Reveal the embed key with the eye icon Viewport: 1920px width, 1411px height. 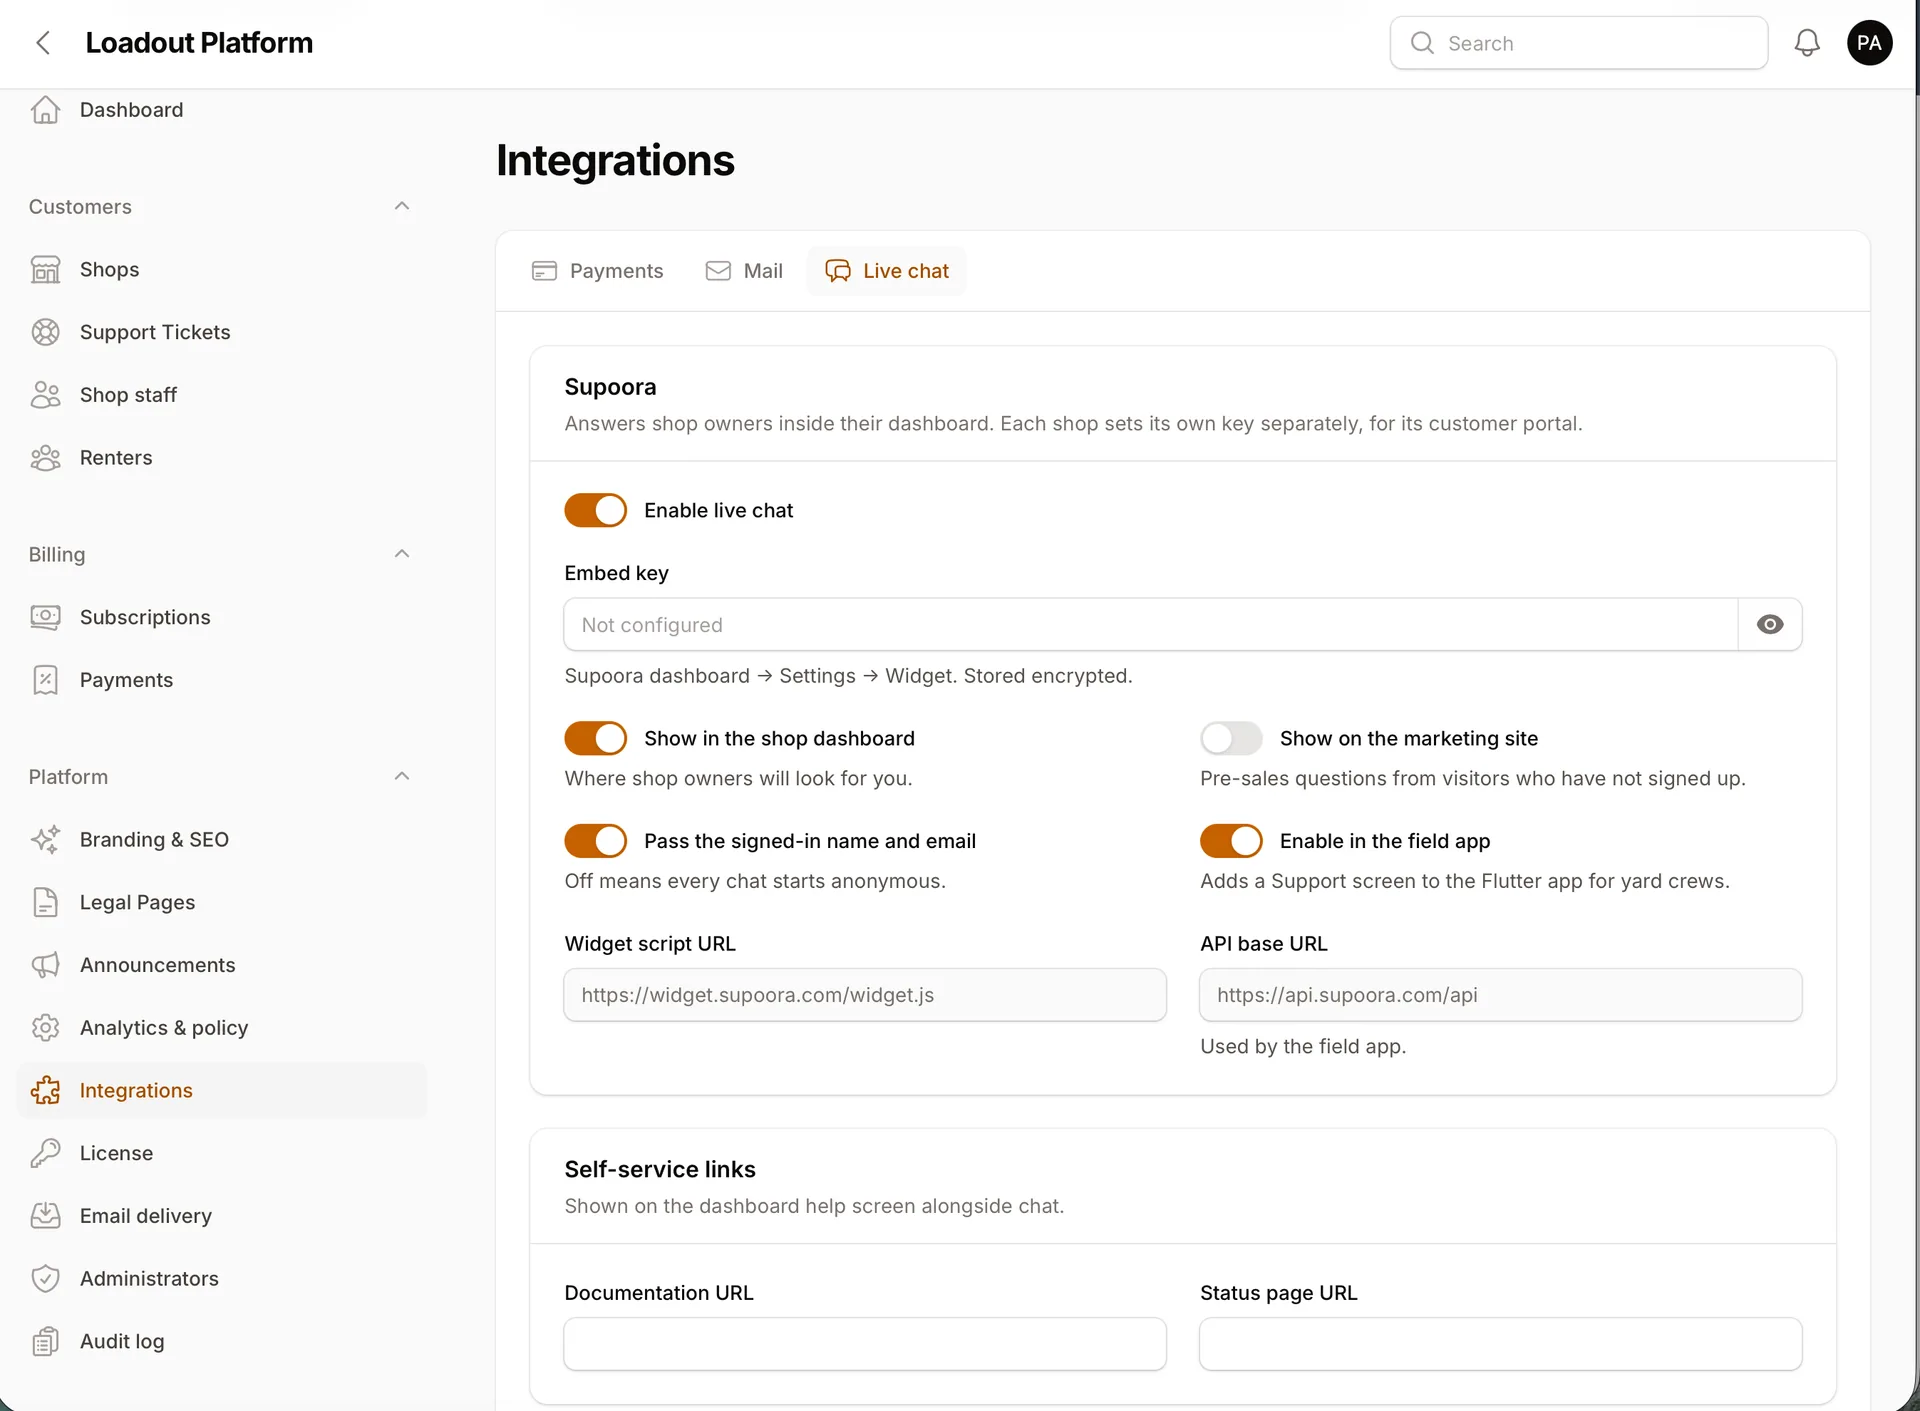(x=1769, y=625)
